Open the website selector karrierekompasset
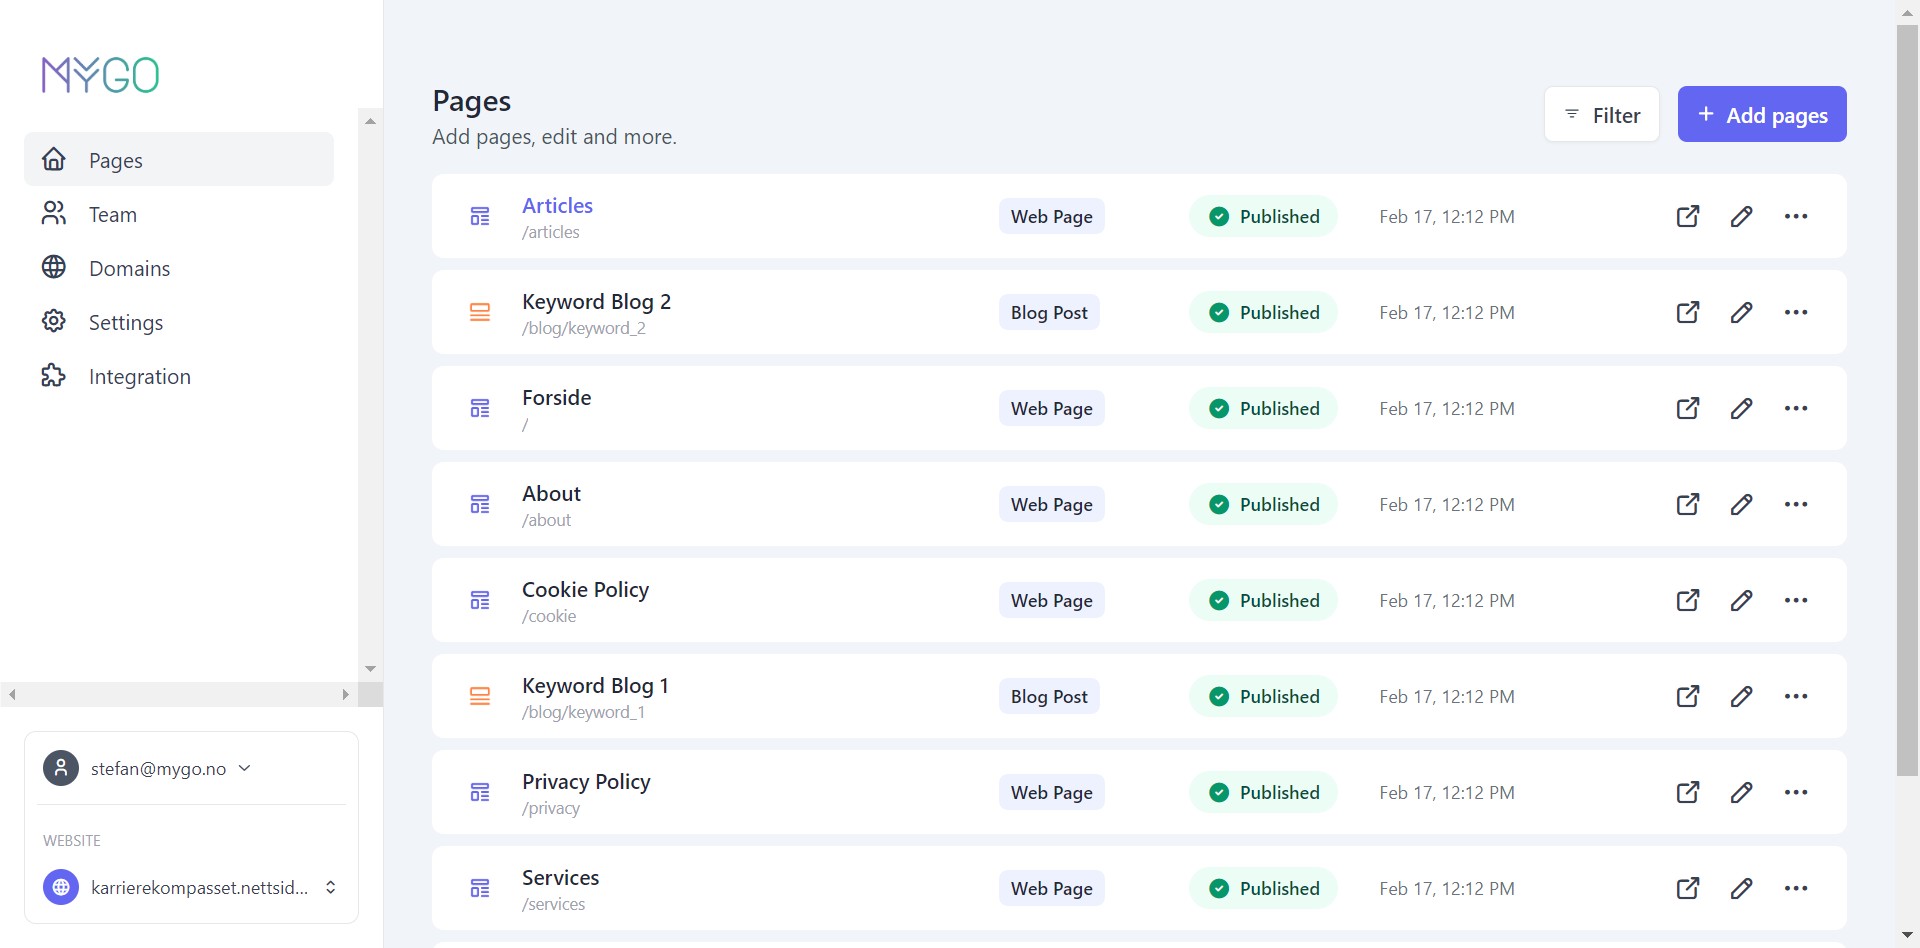The image size is (1920, 948). 190,887
